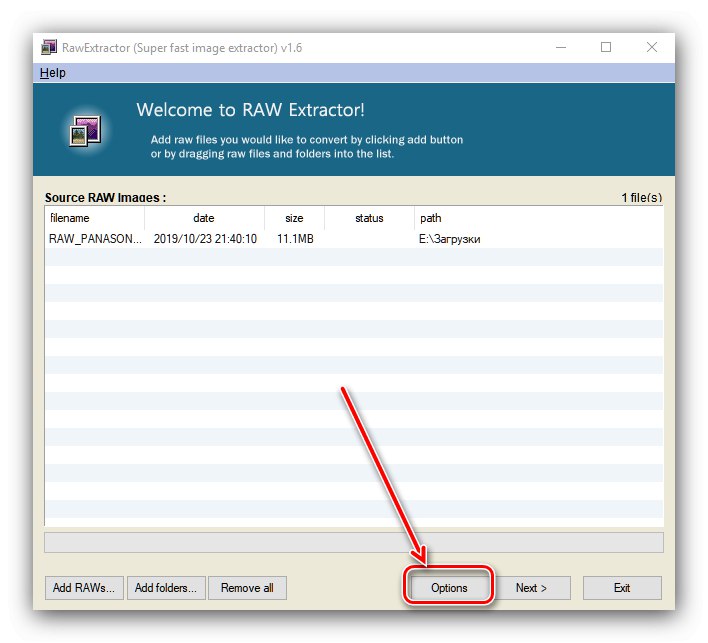Click the 'Source RAW Images :' label
708x643 pixels.
(105, 197)
